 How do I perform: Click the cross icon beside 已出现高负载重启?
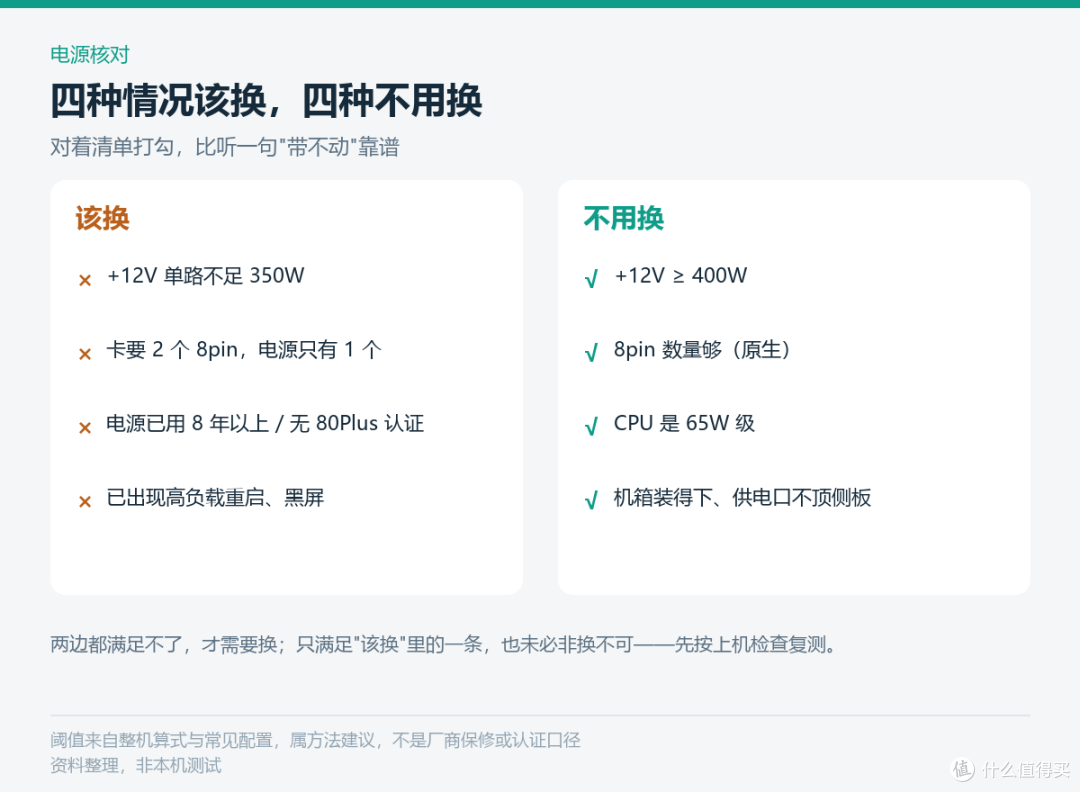click(85, 501)
